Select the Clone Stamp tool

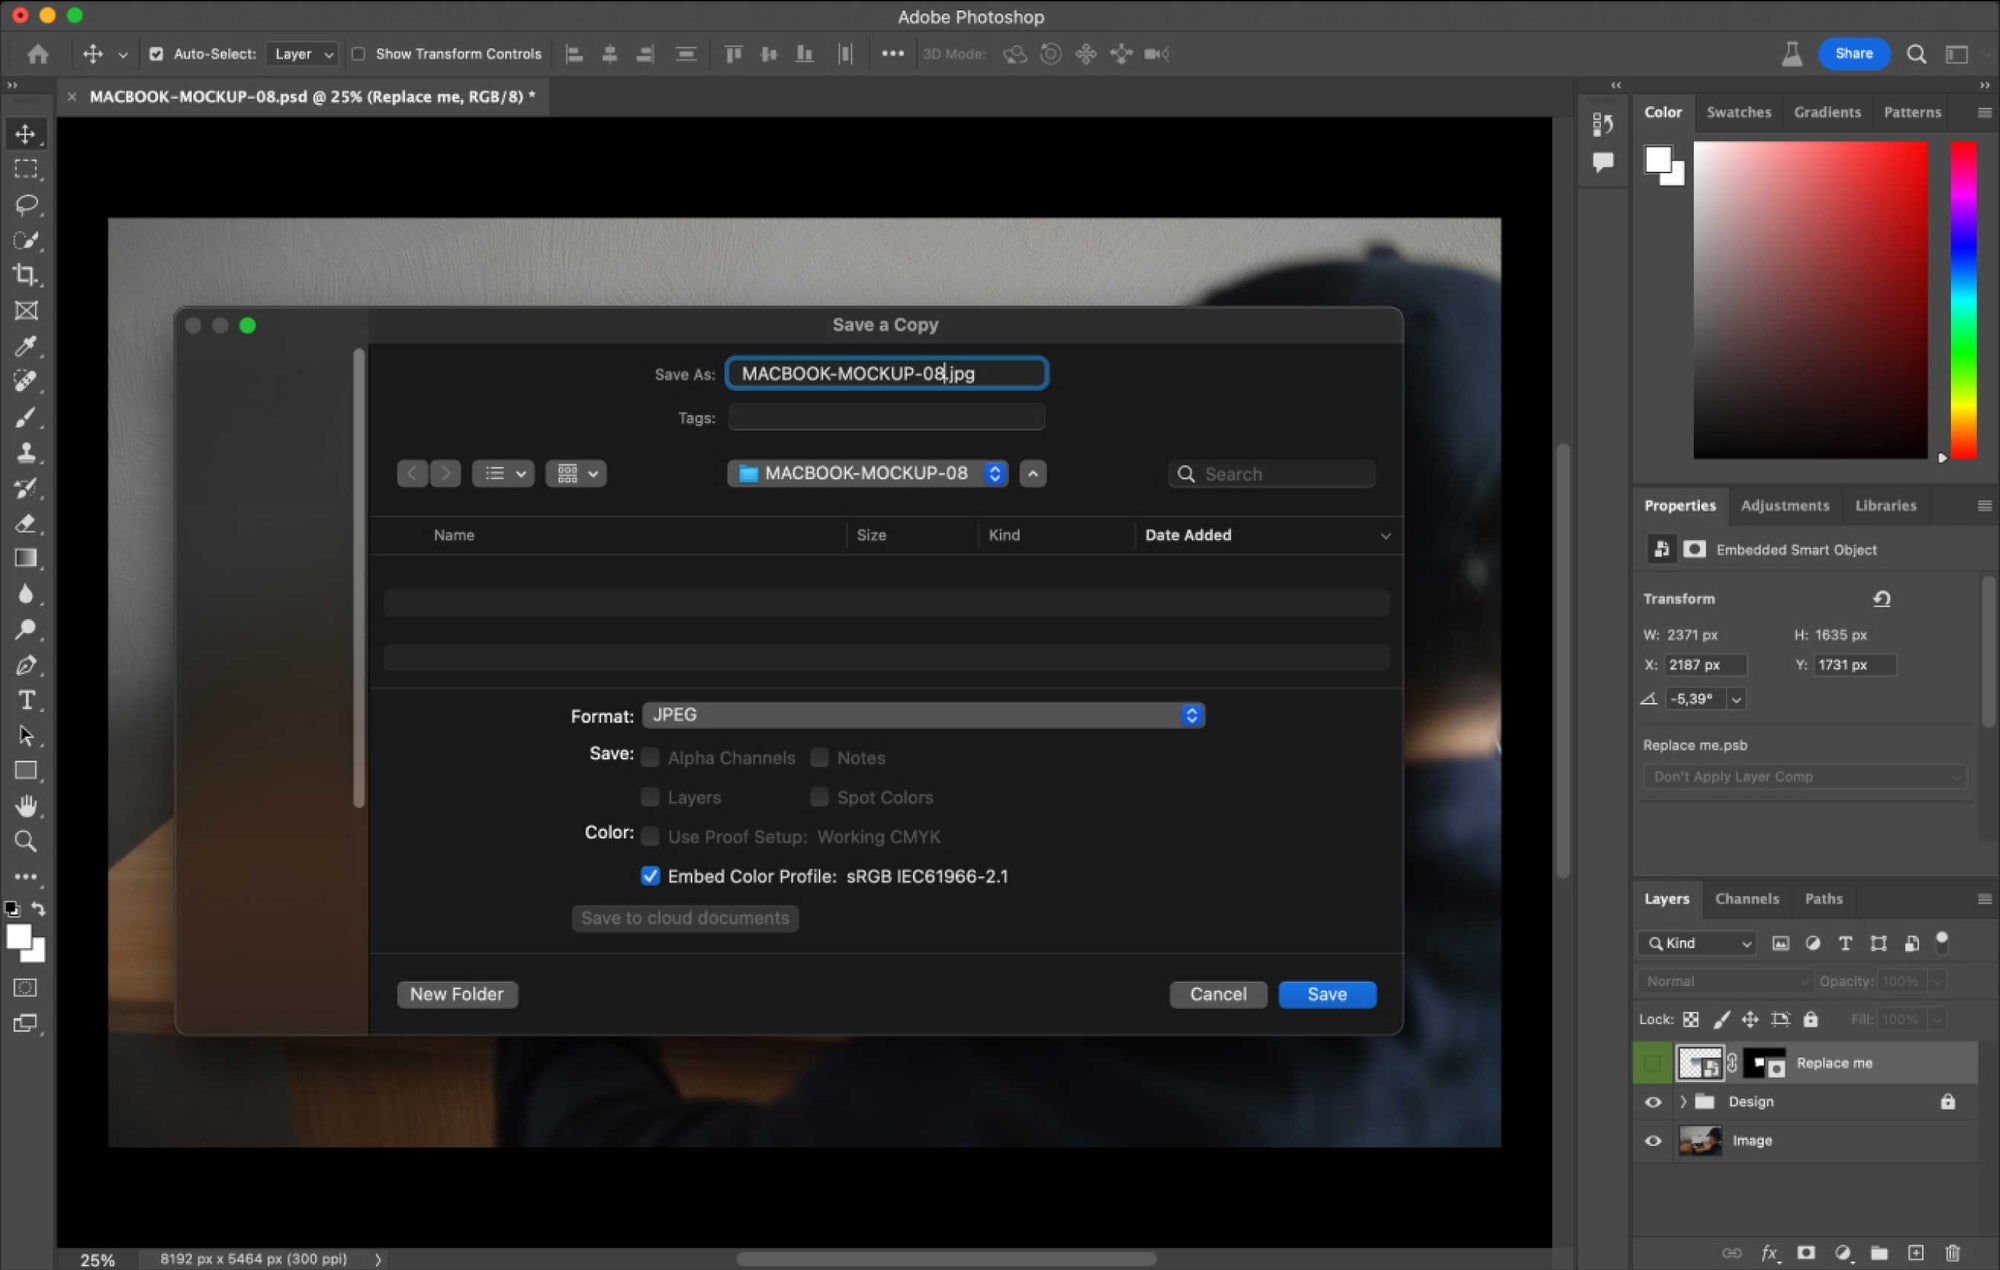tap(26, 452)
